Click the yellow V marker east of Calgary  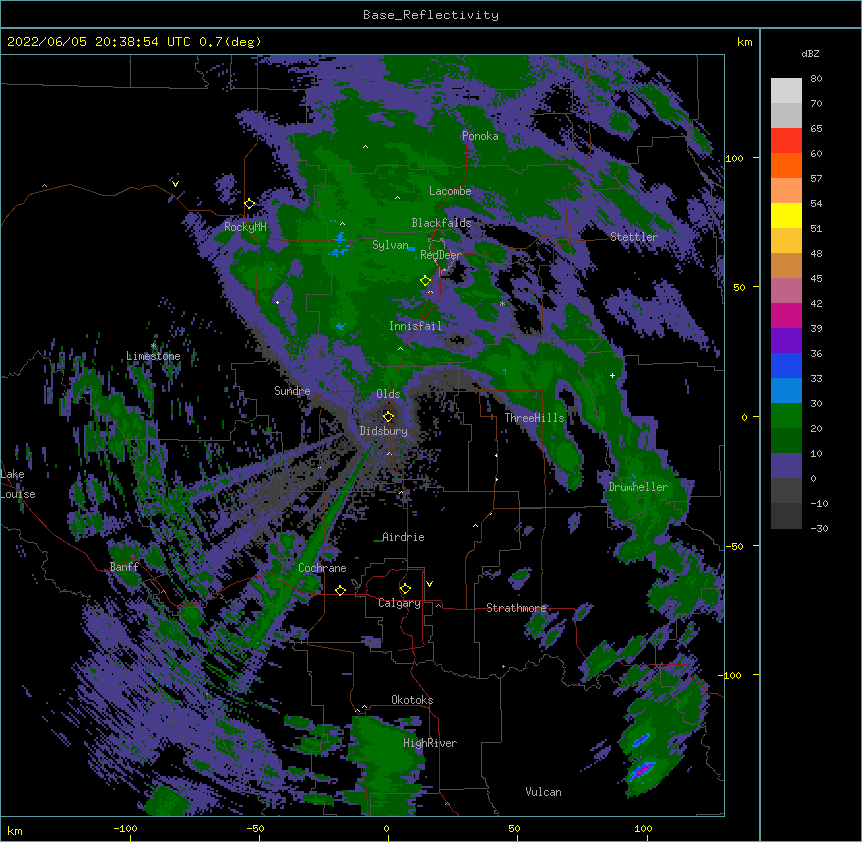(x=429, y=584)
